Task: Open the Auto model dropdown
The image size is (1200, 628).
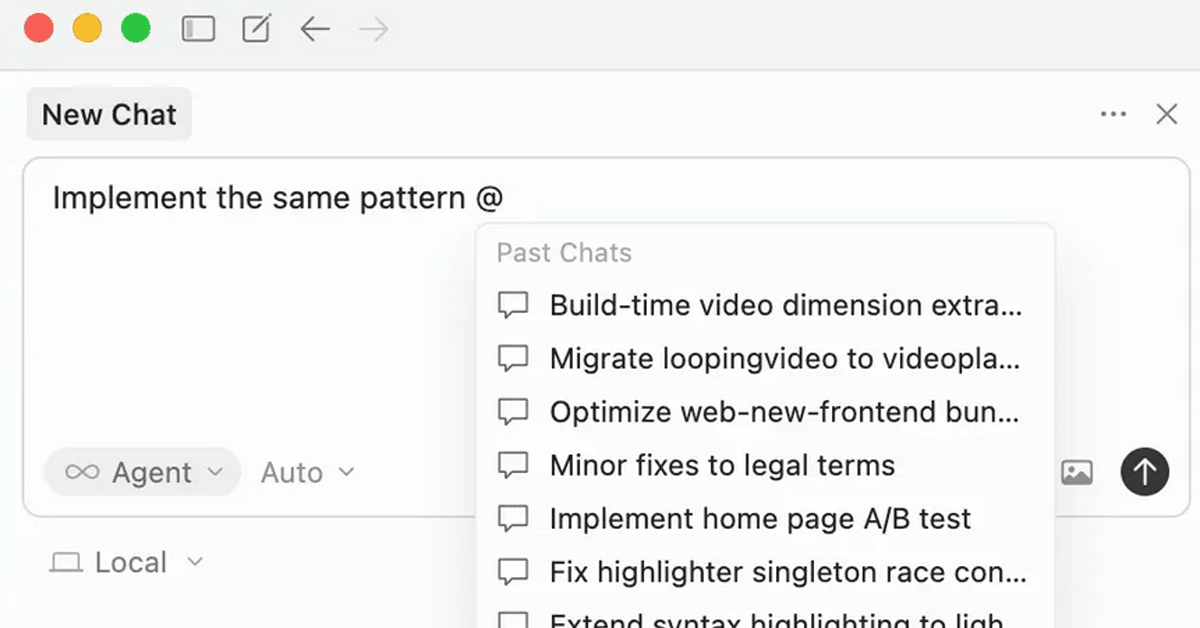Action: coord(307,472)
